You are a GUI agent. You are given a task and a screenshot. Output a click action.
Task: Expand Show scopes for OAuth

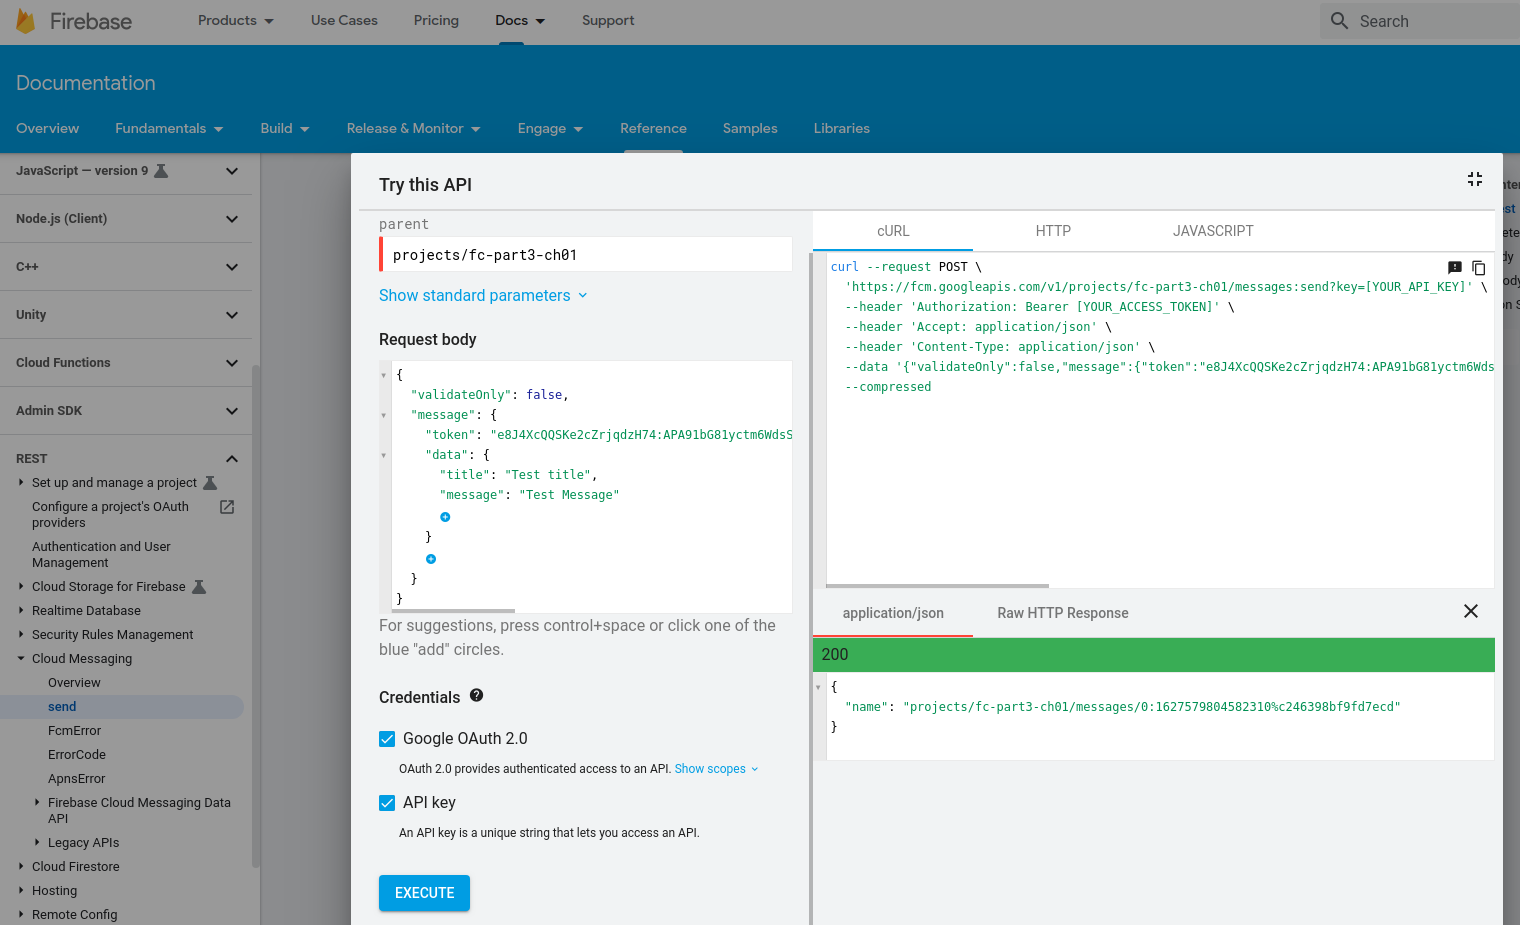(716, 769)
